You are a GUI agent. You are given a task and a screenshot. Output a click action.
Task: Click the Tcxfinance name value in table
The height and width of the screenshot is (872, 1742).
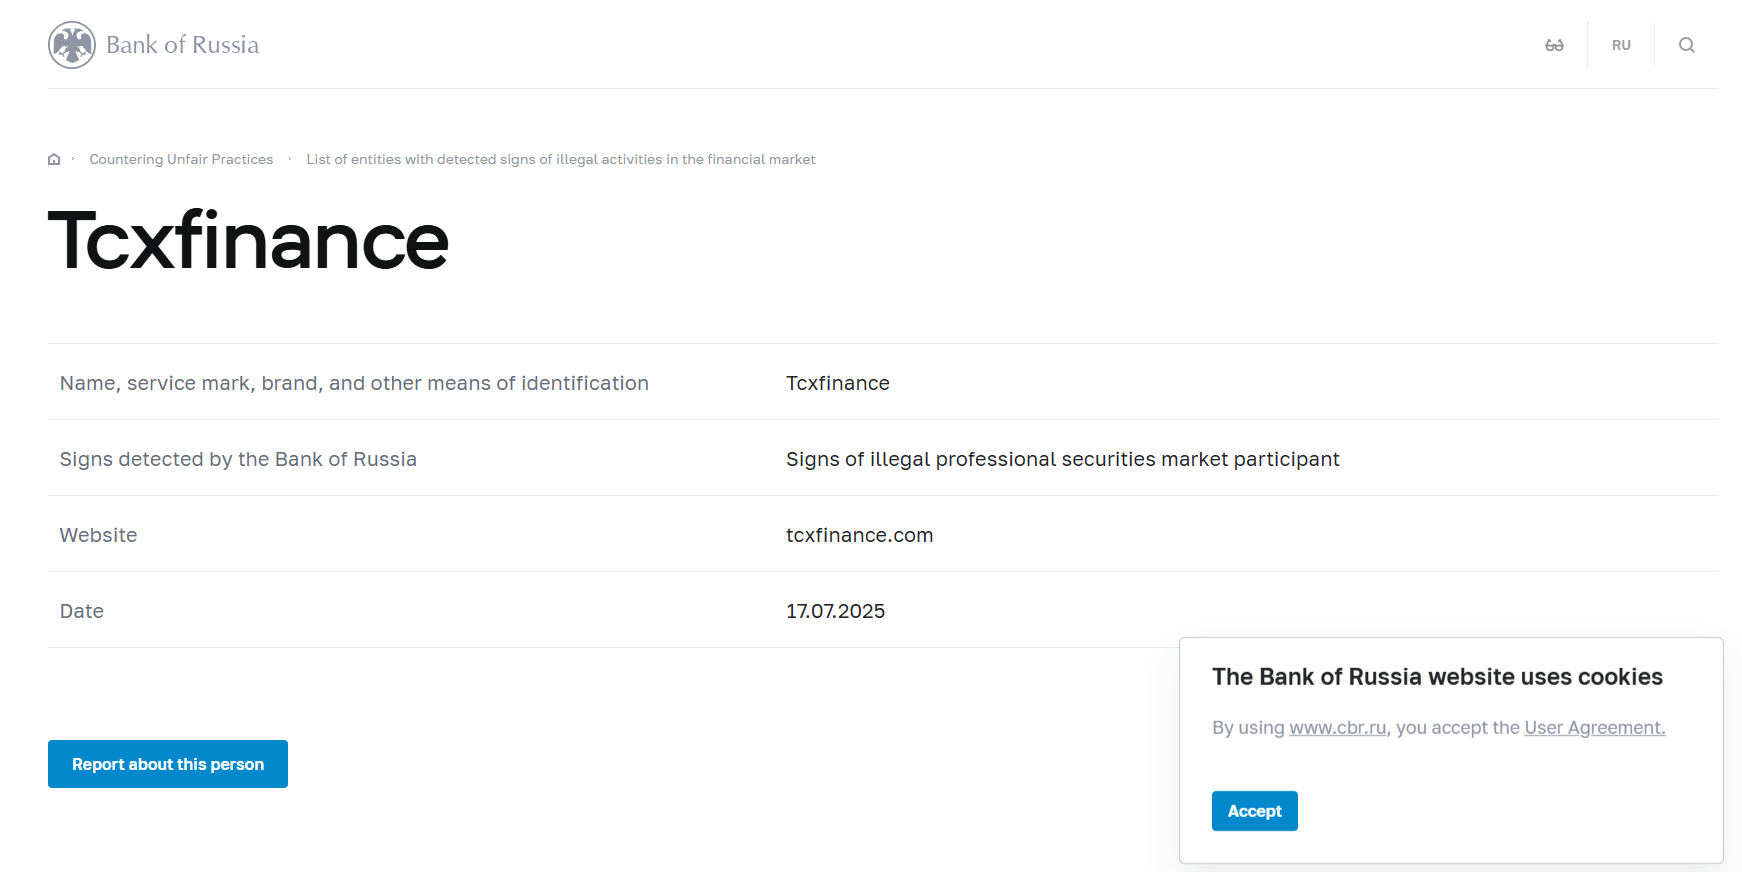pos(837,383)
